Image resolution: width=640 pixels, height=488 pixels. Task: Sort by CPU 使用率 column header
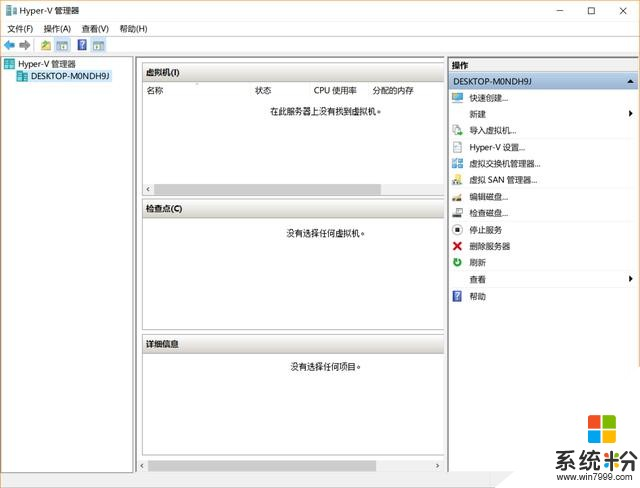click(335, 91)
